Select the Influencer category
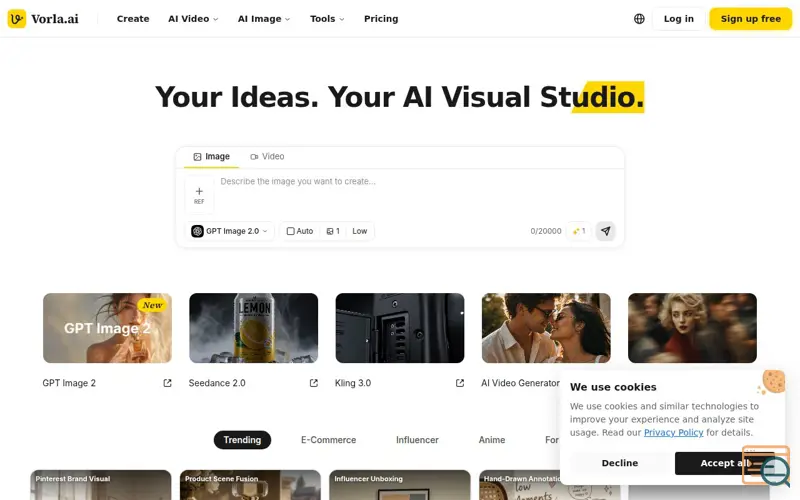 (417, 440)
